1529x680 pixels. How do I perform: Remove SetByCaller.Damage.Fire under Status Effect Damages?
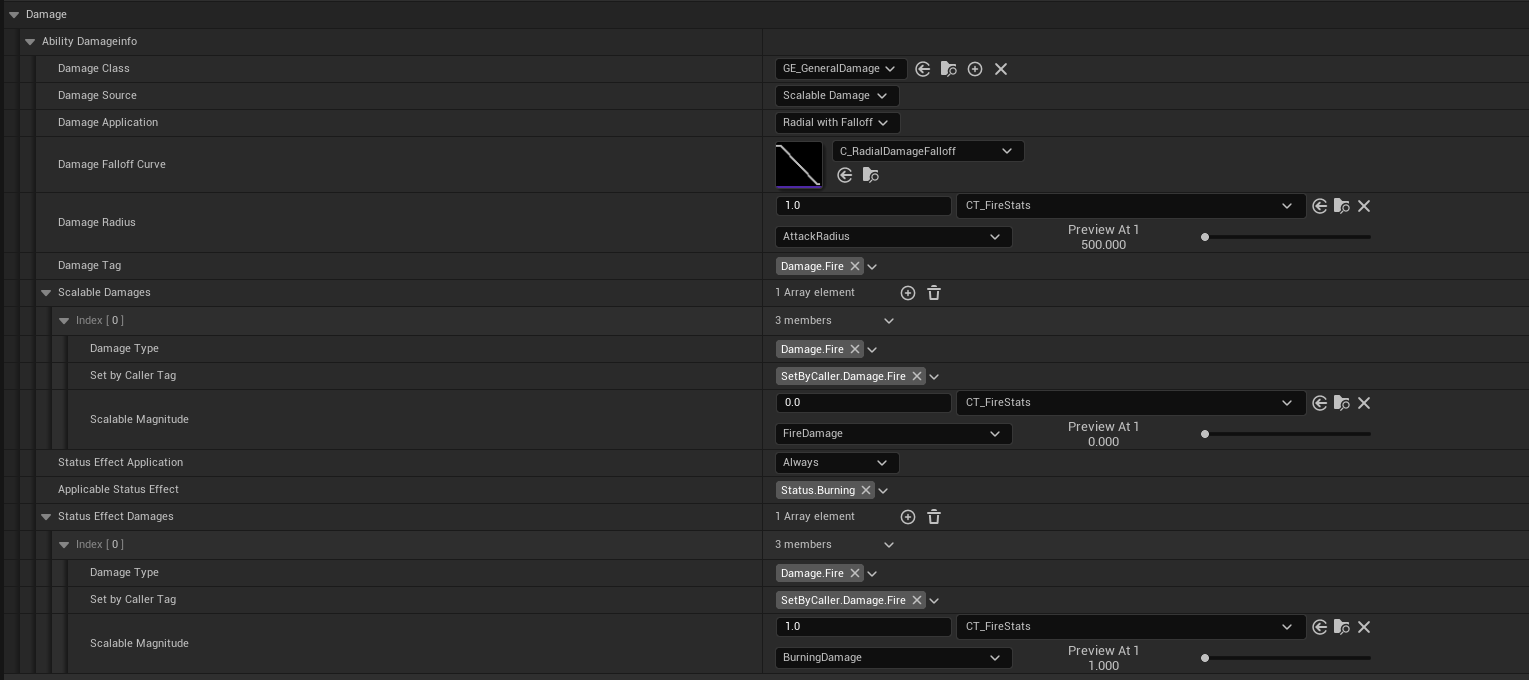click(x=917, y=600)
